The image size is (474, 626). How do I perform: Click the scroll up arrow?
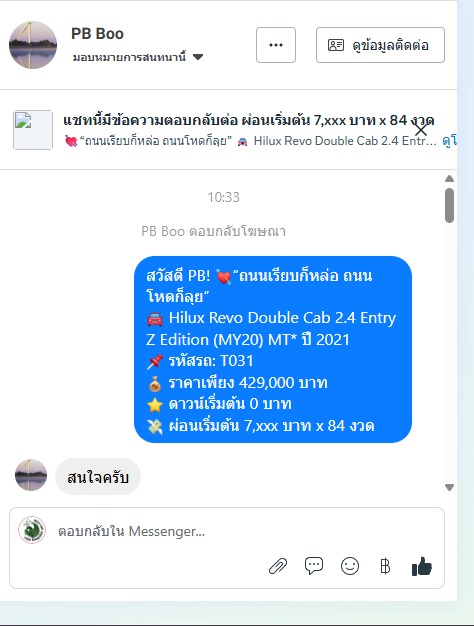(x=449, y=178)
